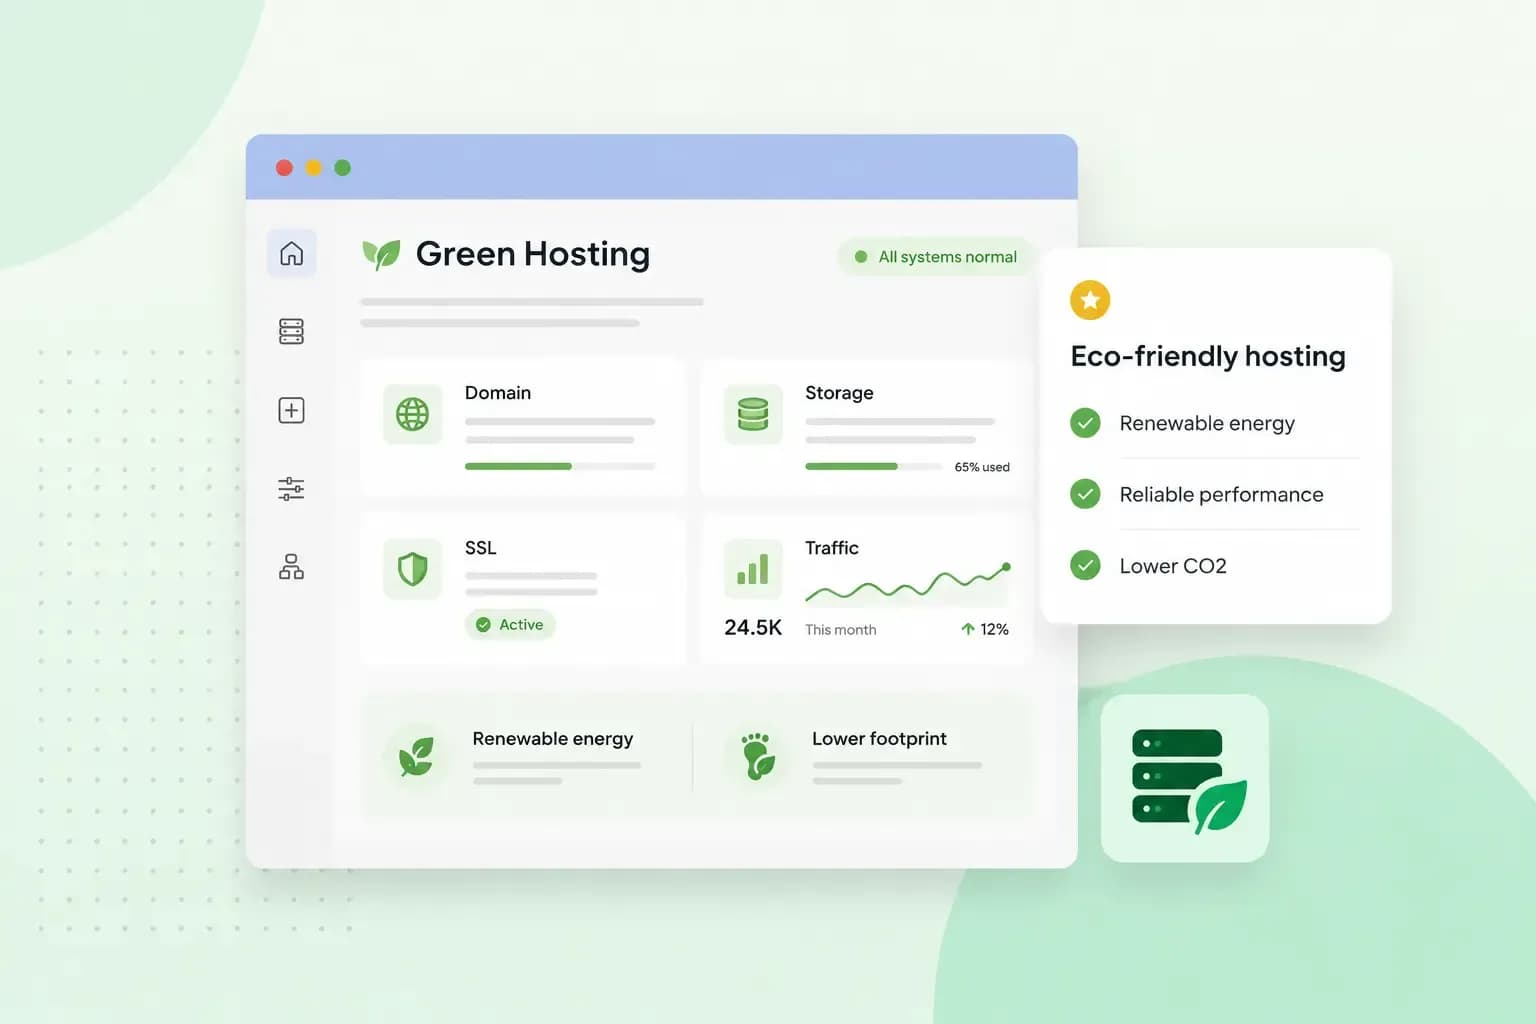Toggle the Renewable energy checkmark

pos(1085,423)
